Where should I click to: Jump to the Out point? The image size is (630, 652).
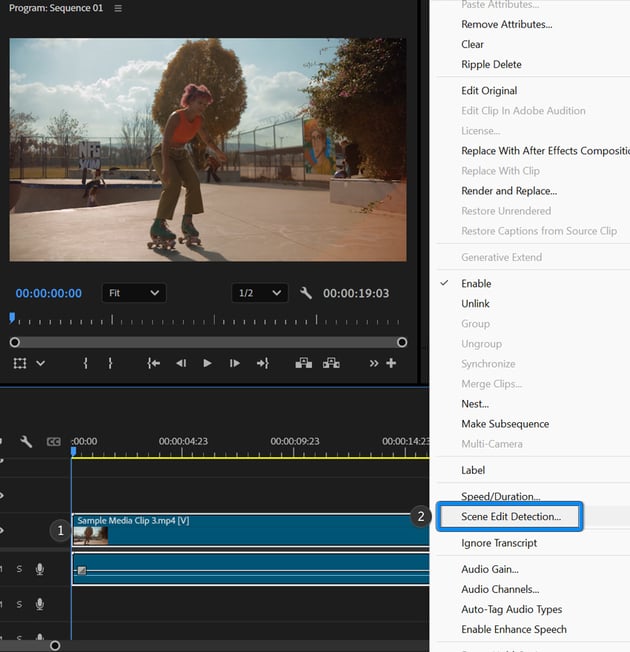(x=262, y=363)
